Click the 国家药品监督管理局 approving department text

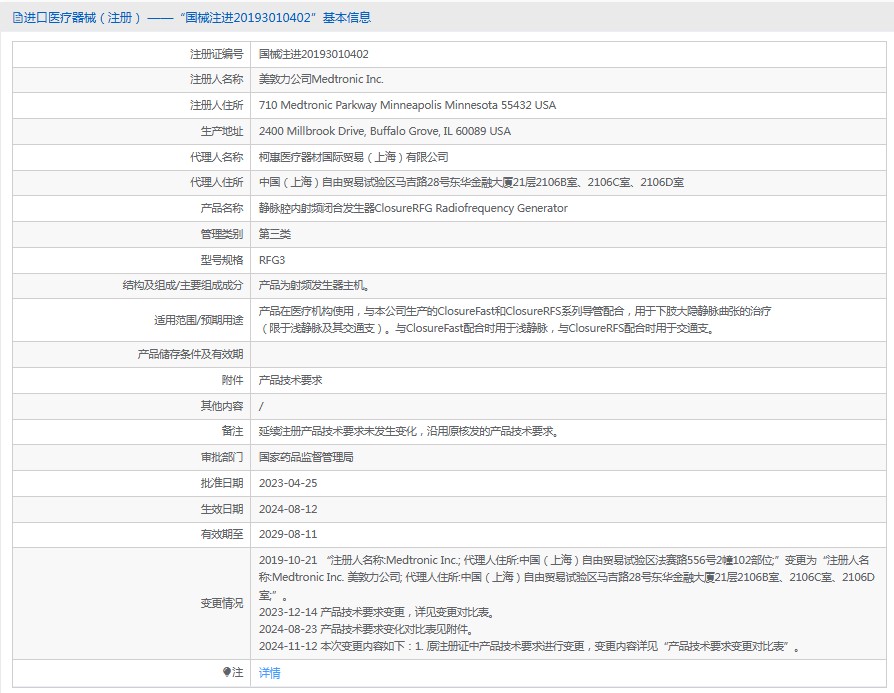306,457
